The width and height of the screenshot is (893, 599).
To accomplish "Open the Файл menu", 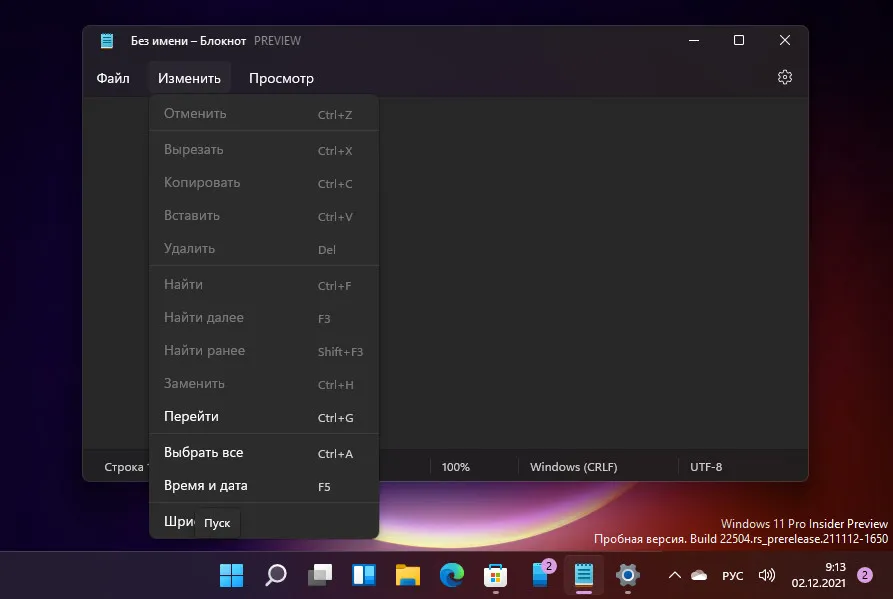I will [113, 78].
